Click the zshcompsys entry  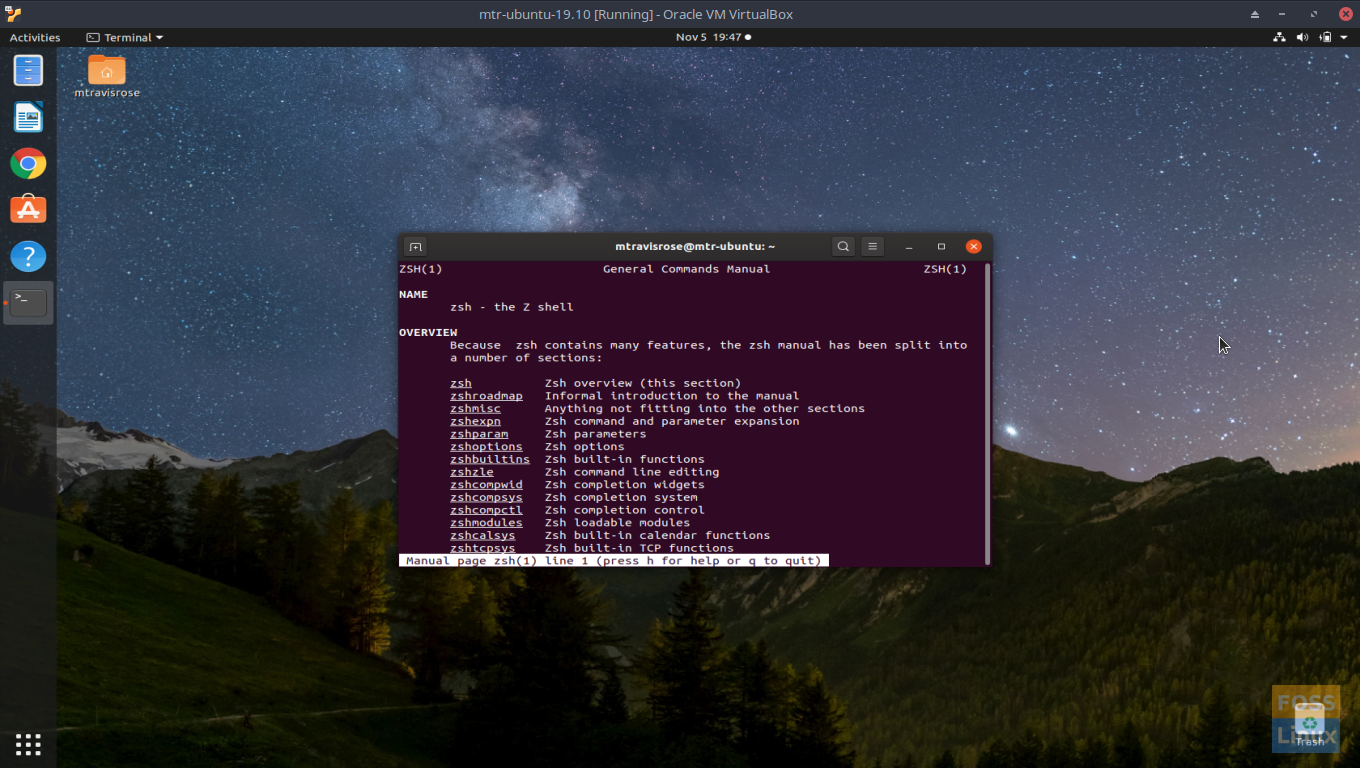[x=486, y=497]
